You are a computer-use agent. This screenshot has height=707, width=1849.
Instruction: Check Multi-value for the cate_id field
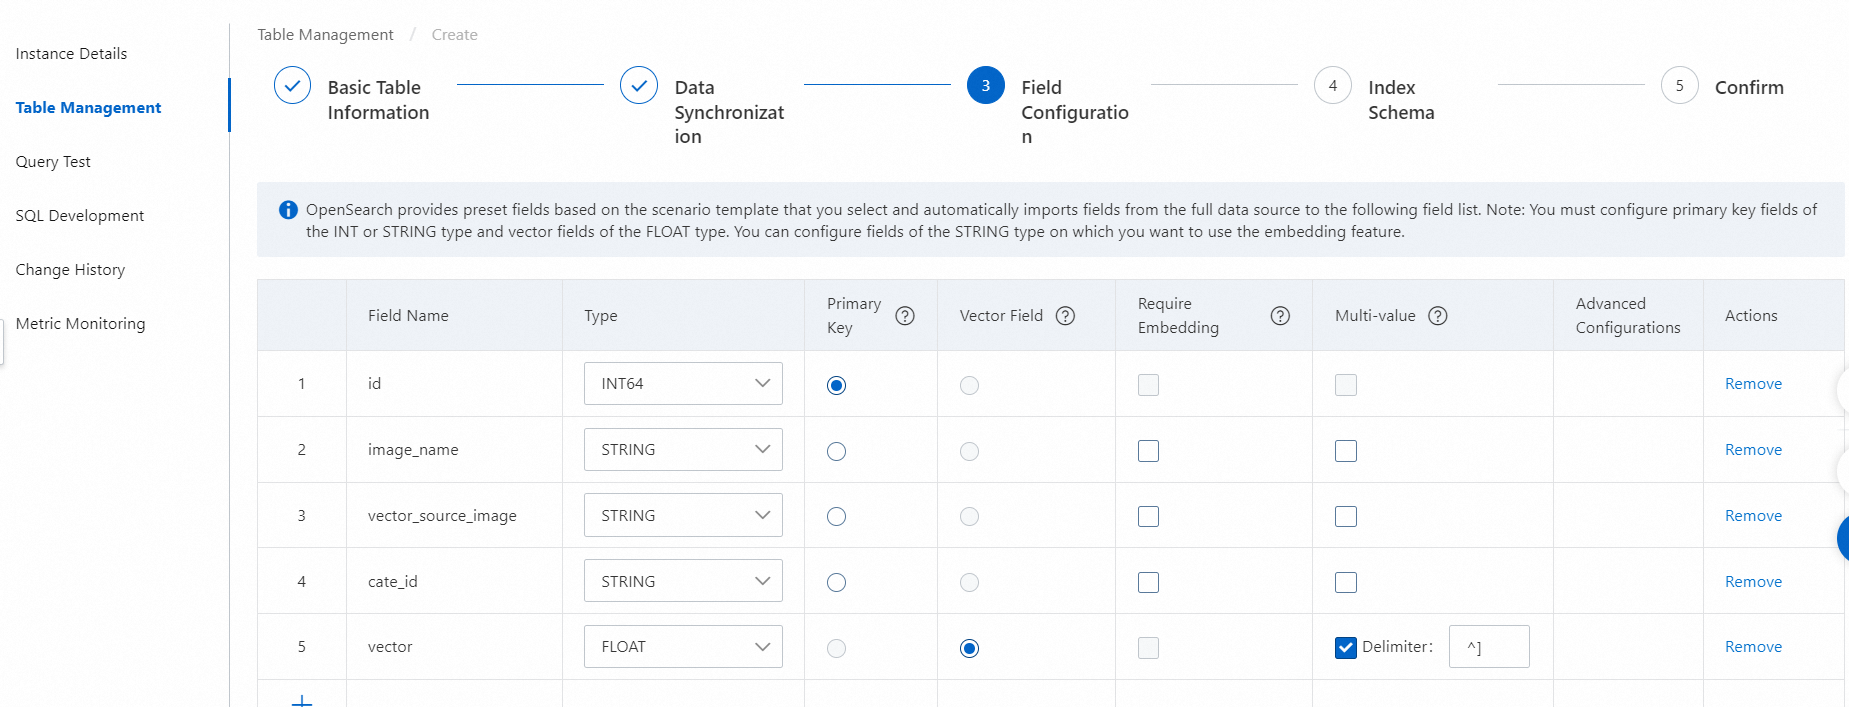pos(1346,583)
